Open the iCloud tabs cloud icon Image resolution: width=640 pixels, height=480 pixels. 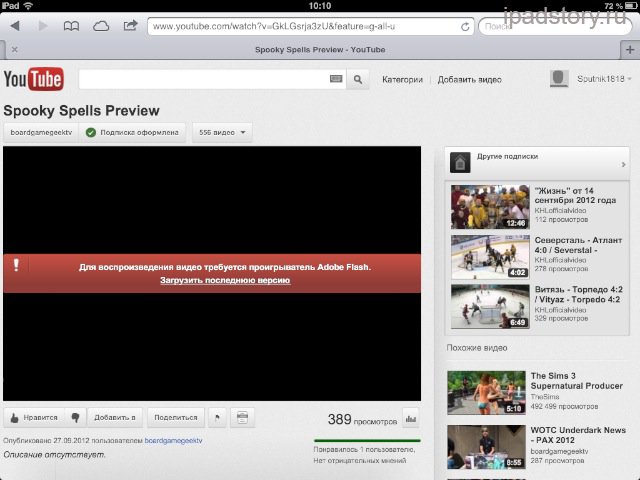click(101, 26)
